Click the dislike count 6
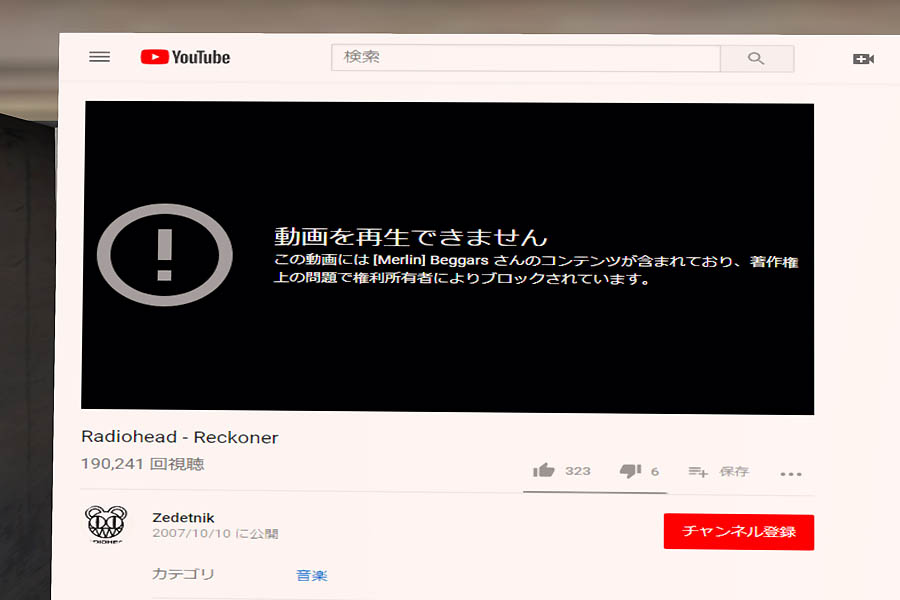 pyautogui.click(x=655, y=471)
